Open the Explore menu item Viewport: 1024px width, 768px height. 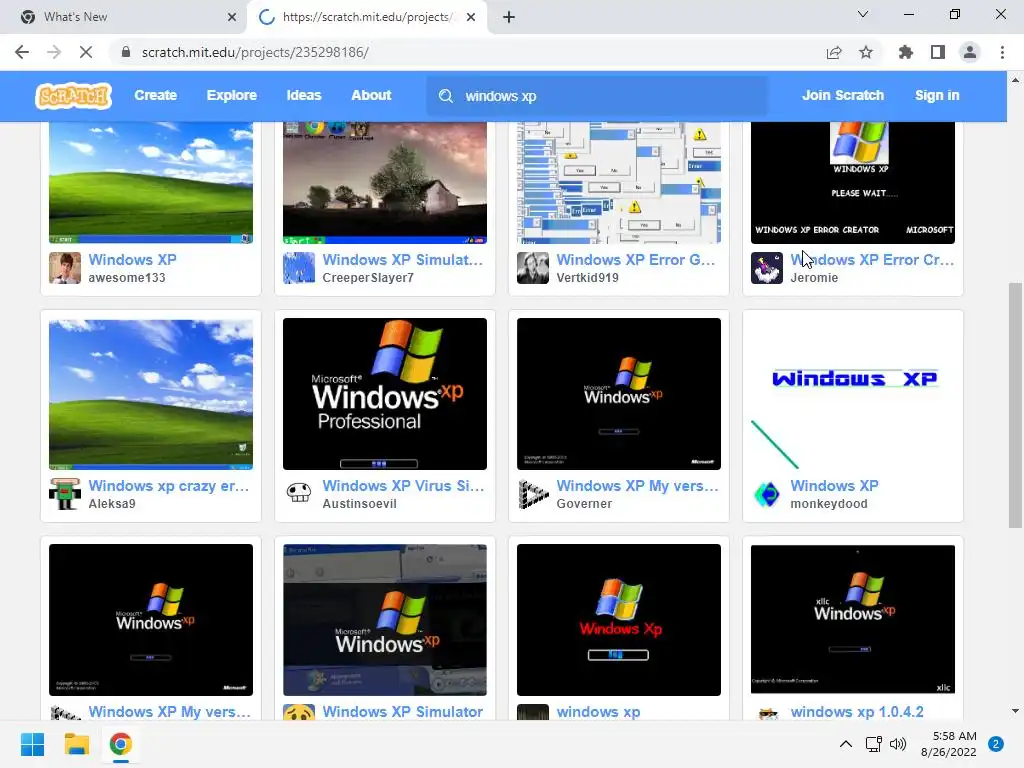(232, 95)
